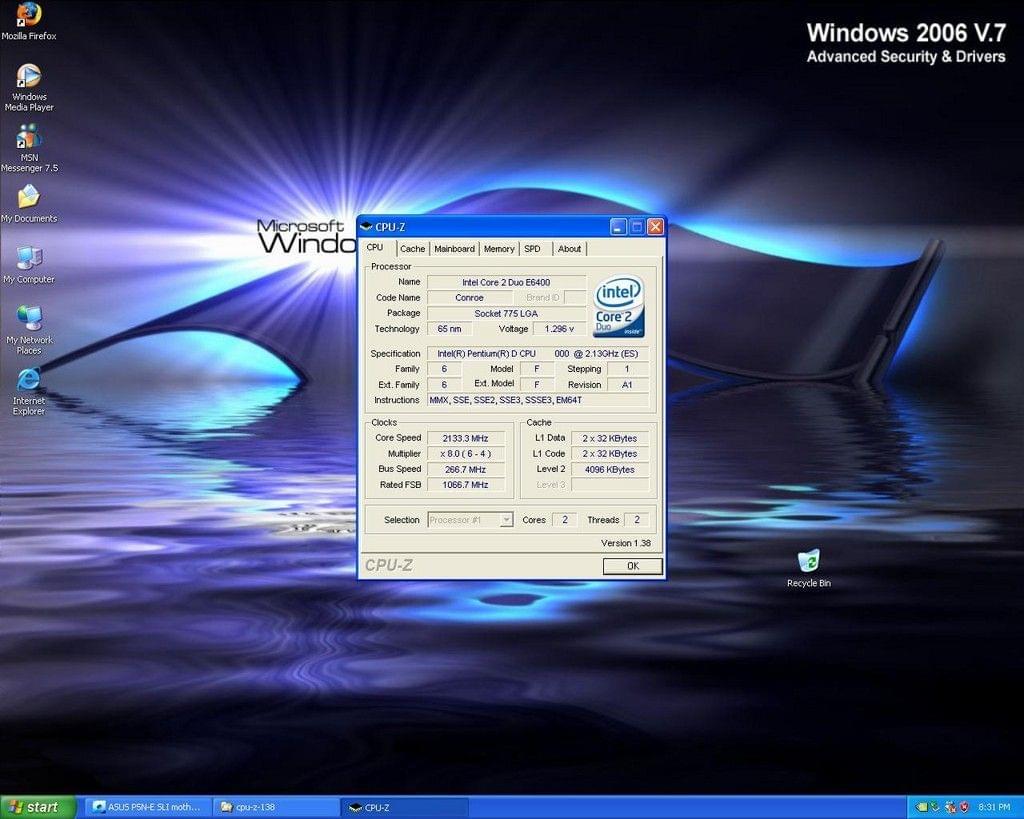Click the Revision A1 value
This screenshot has width=1024, height=819.
pos(628,385)
